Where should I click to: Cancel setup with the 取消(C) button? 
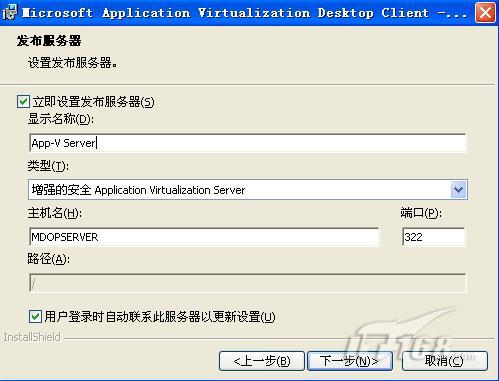444,361
